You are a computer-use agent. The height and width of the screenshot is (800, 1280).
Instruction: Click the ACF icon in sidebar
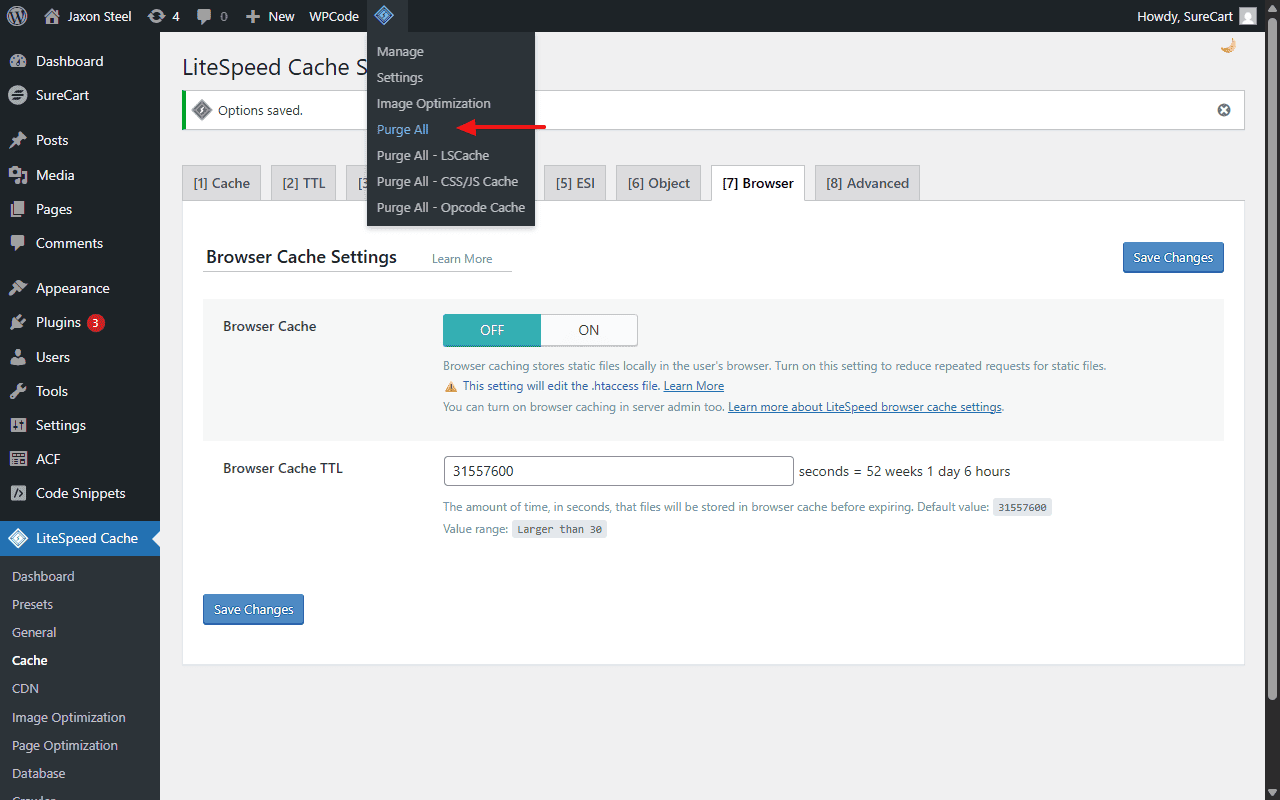pyautogui.click(x=18, y=459)
